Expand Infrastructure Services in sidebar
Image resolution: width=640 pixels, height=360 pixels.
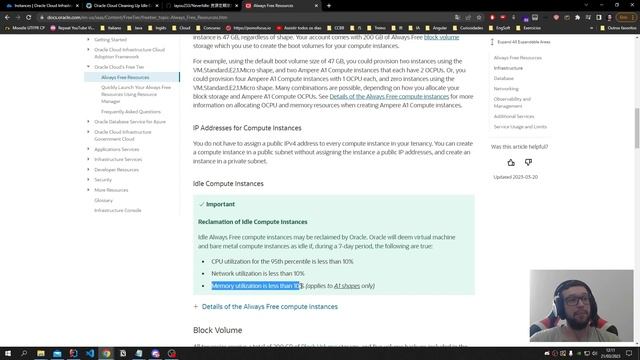click(88, 159)
